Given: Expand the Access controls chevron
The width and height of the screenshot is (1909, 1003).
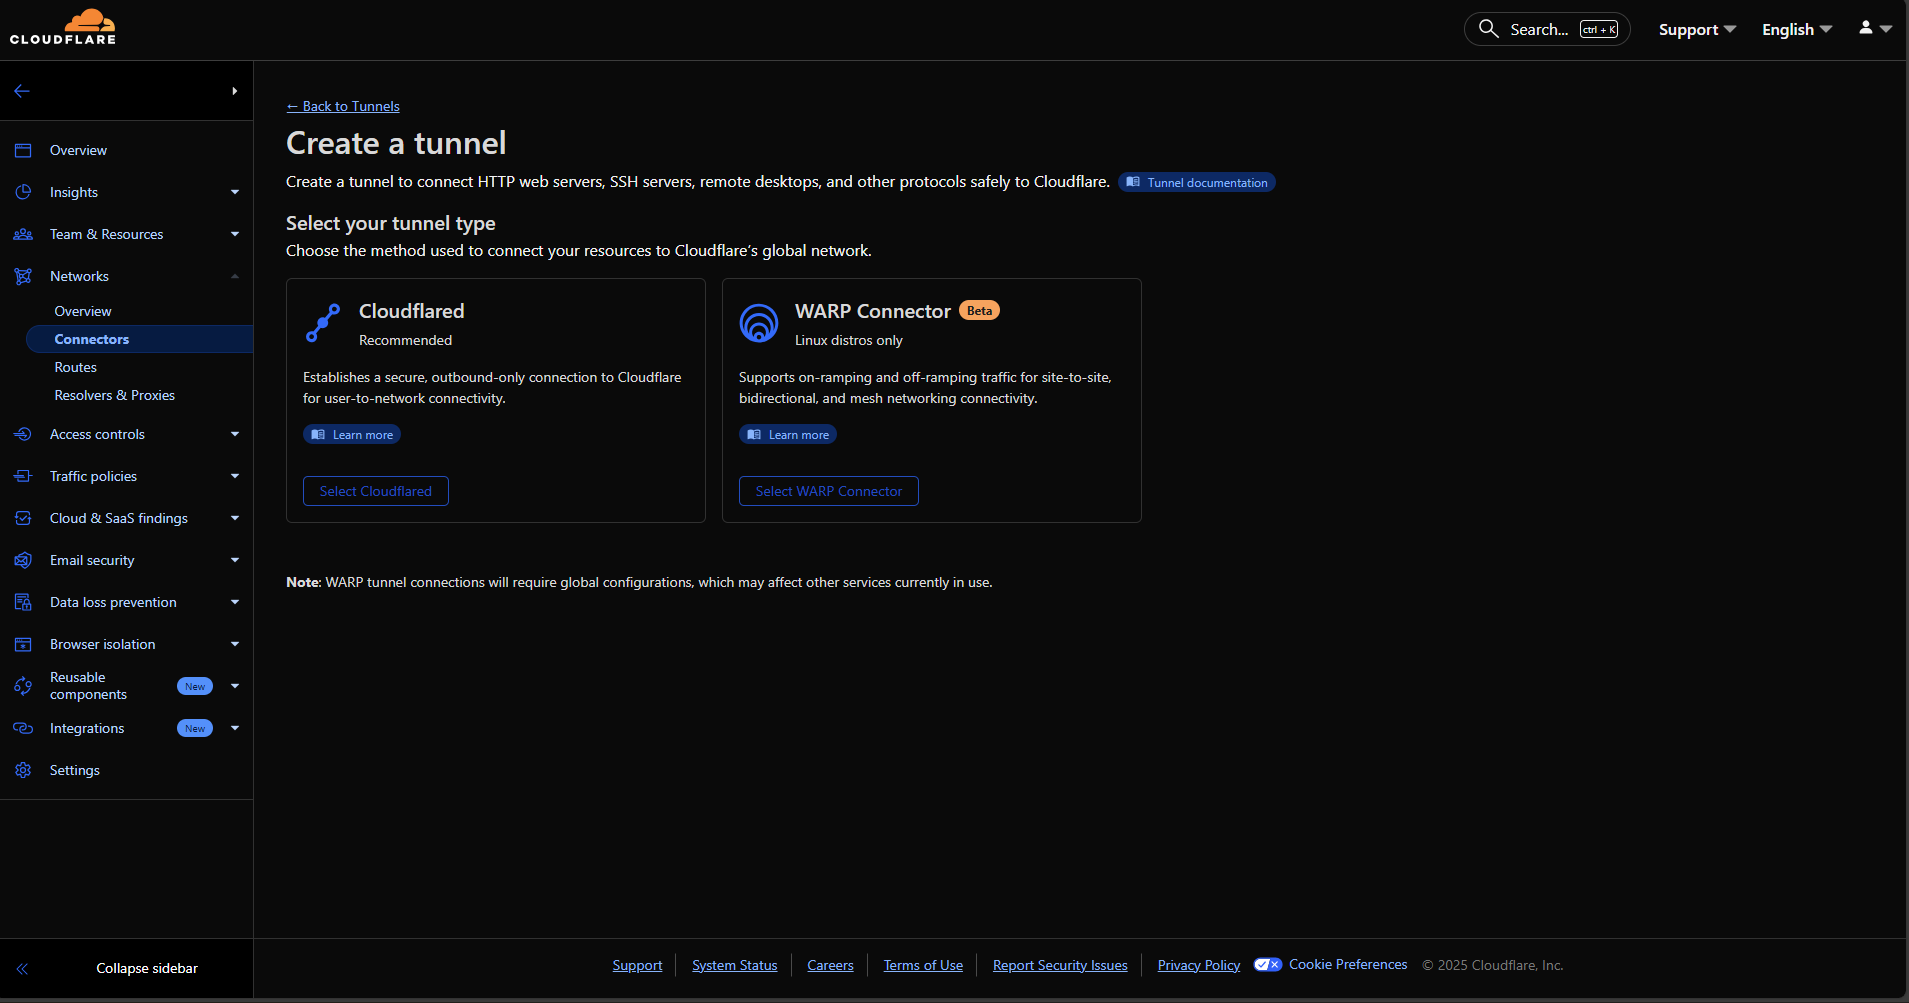Looking at the screenshot, I should 235,434.
